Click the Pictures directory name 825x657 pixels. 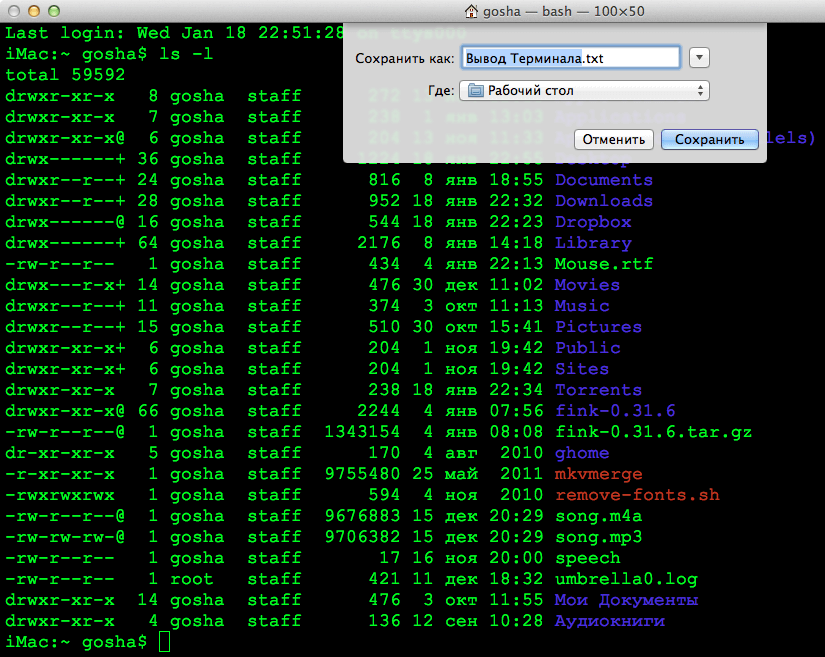599,327
